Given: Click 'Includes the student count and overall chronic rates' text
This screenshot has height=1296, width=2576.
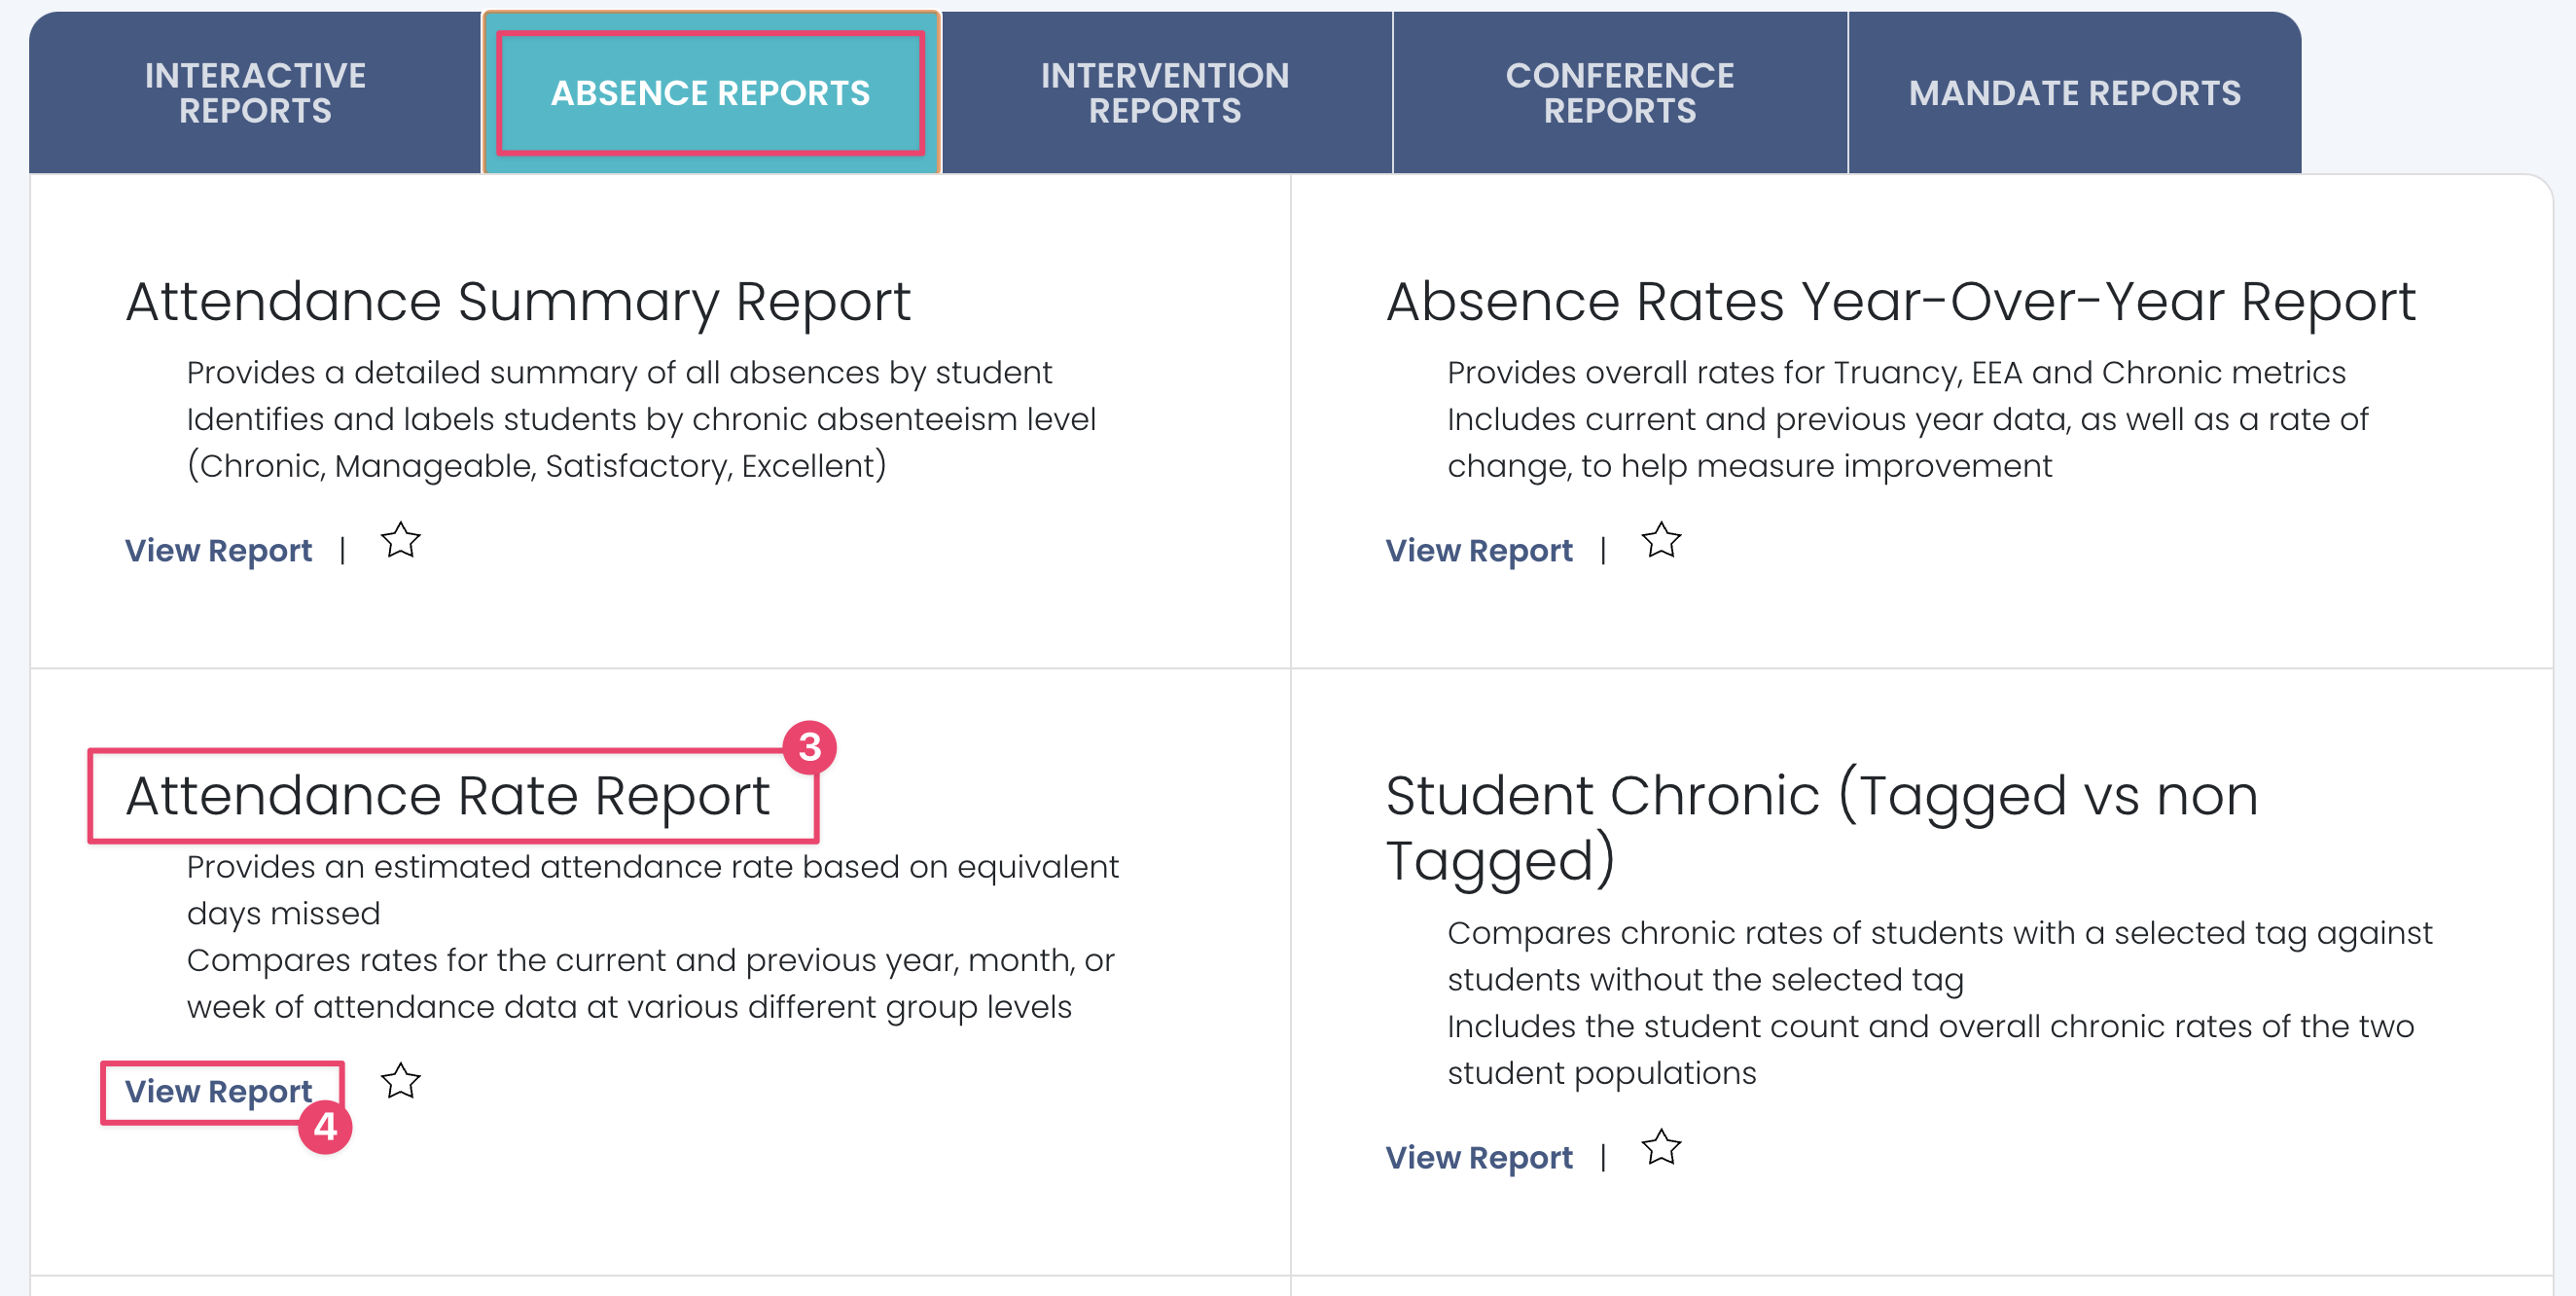Looking at the screenshot, I should (x=1931, y=1049).
